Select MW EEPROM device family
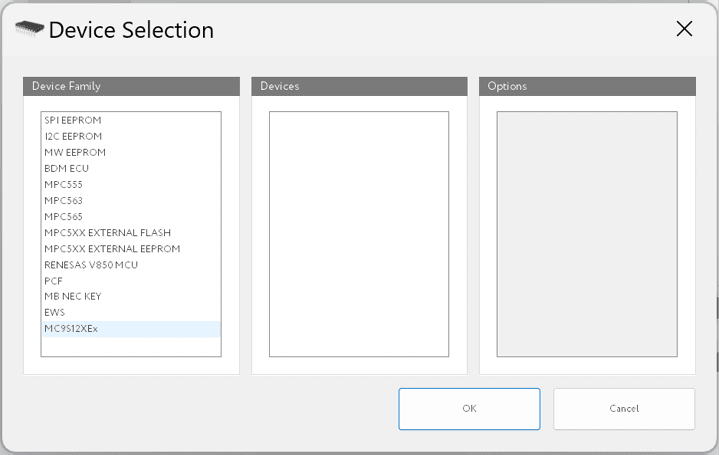The height and width of the screenshot is (455, 719). tap(75, 152)
